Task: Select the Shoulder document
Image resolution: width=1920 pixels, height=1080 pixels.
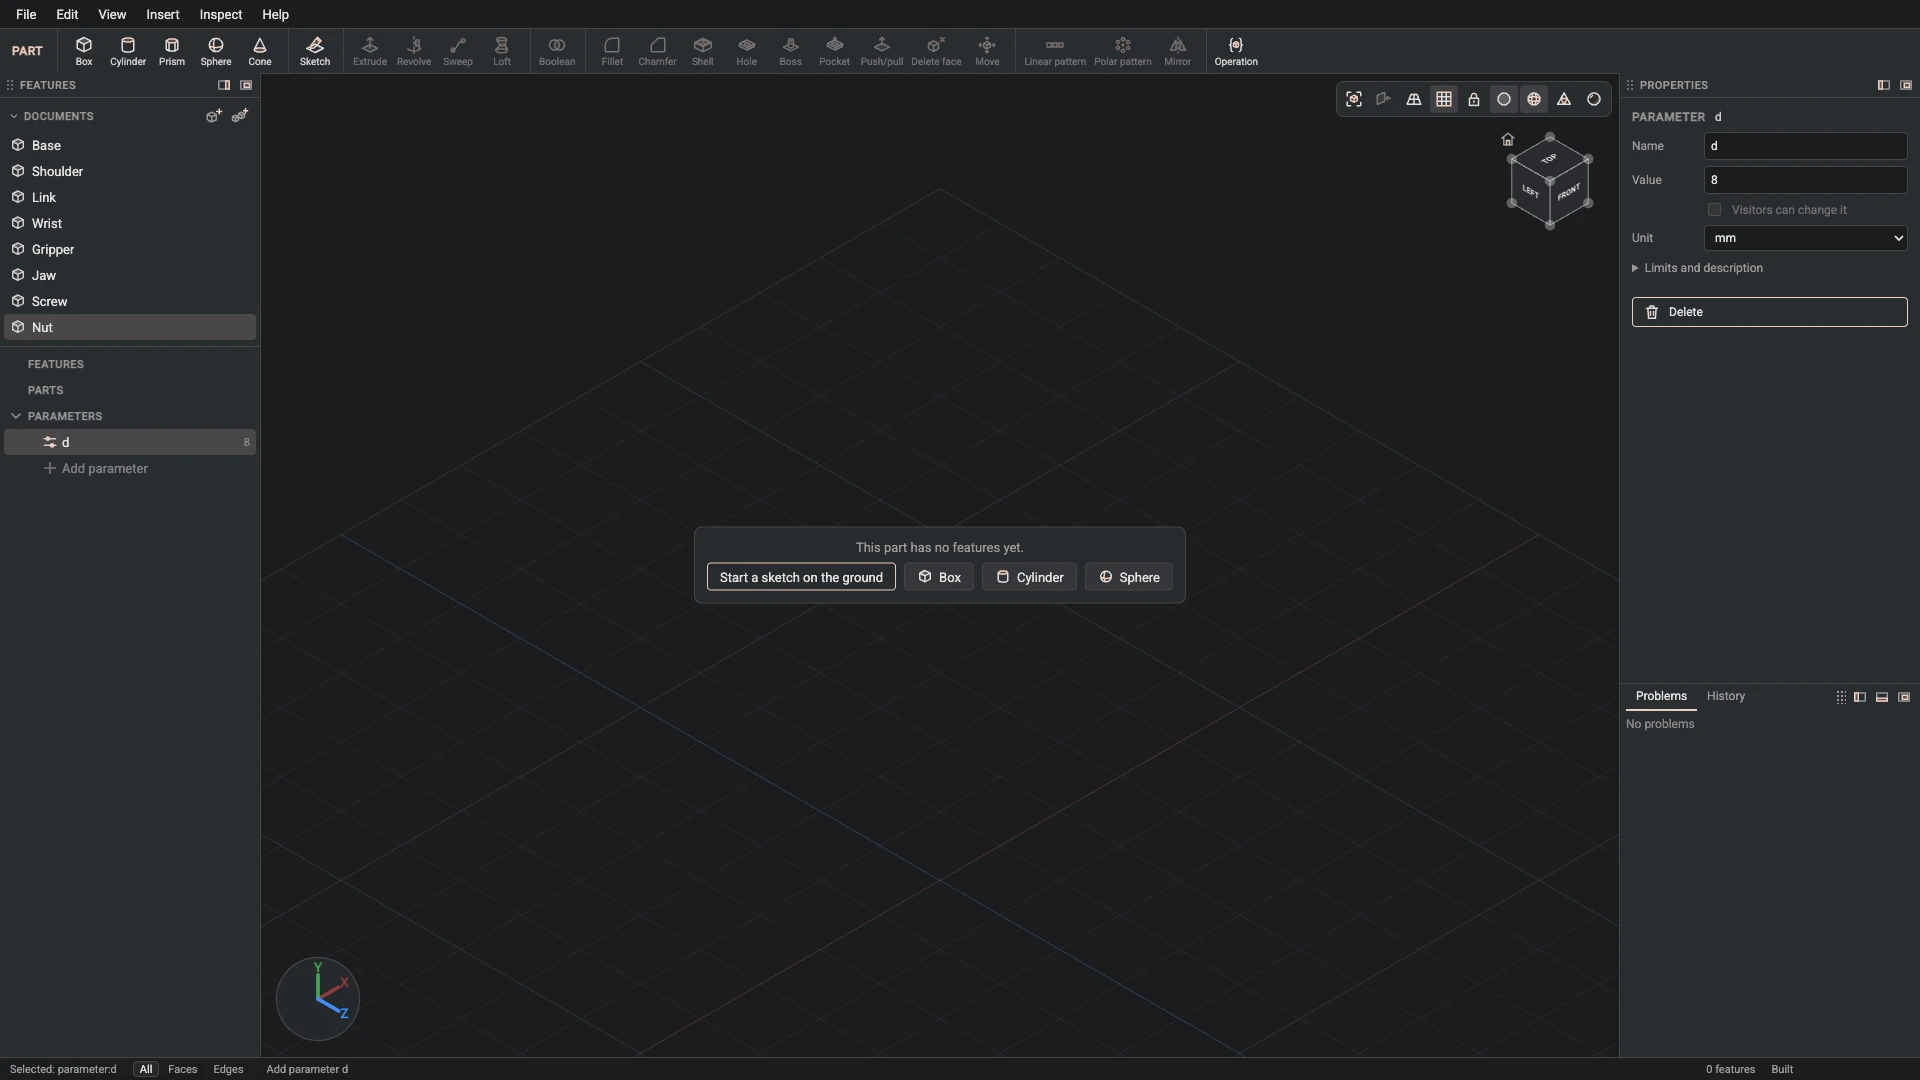Action: (130, 171)
